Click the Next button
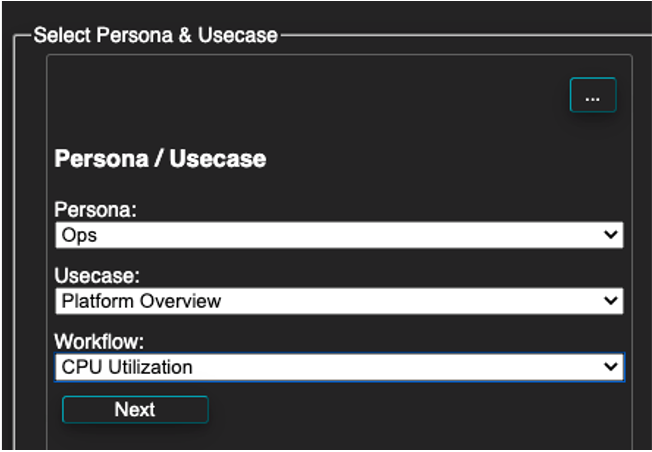Screen dimensions: 652x452 click(x=135, y=410)
